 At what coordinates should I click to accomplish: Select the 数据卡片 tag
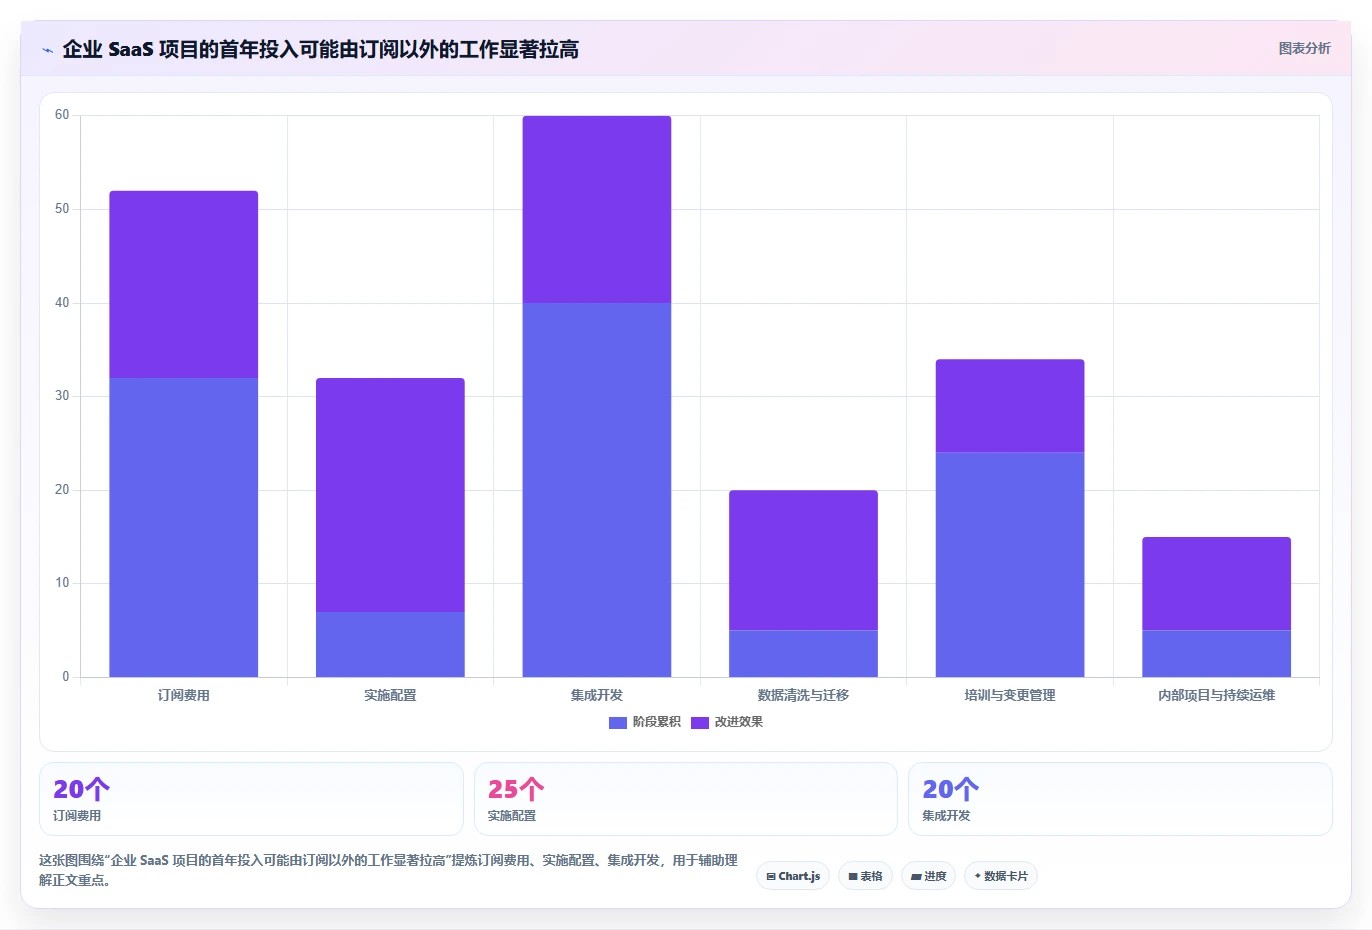[1000, 876]
